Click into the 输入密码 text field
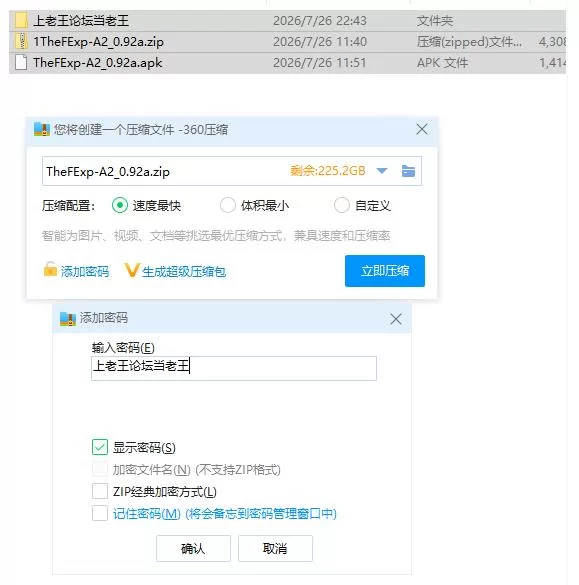The image size is (579, 585). tap(234, 368)
